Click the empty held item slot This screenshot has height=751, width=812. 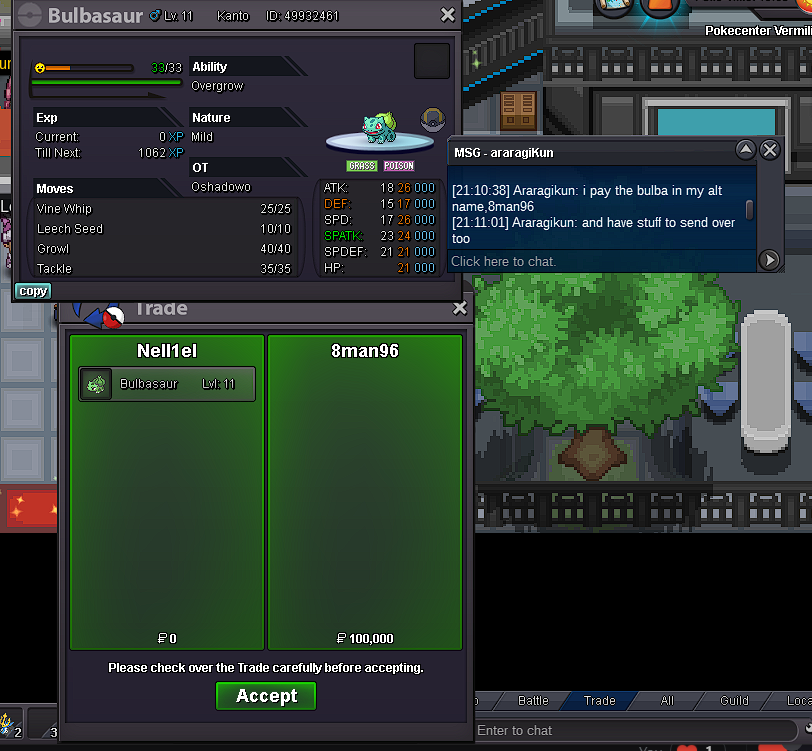tap(431, 61)
